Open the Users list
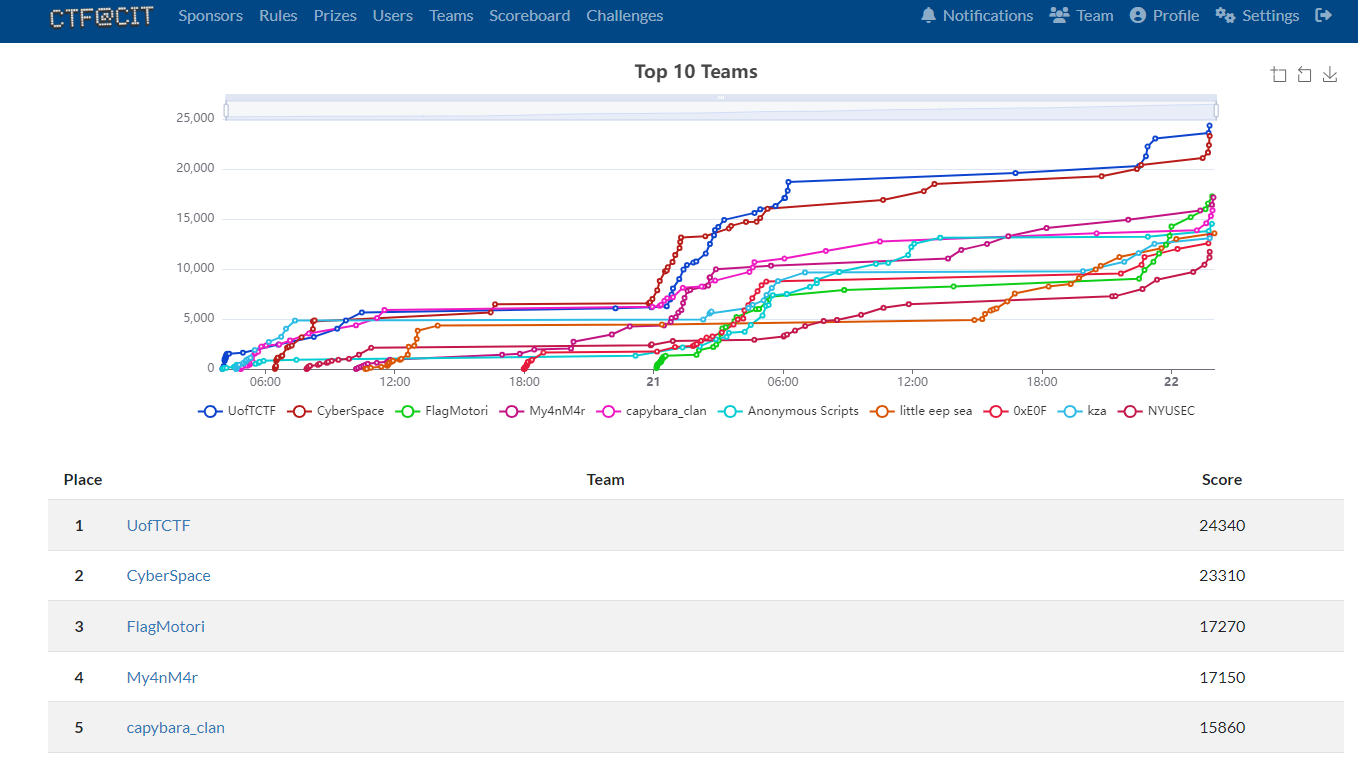1358x757 pixels. click(393, 16)
